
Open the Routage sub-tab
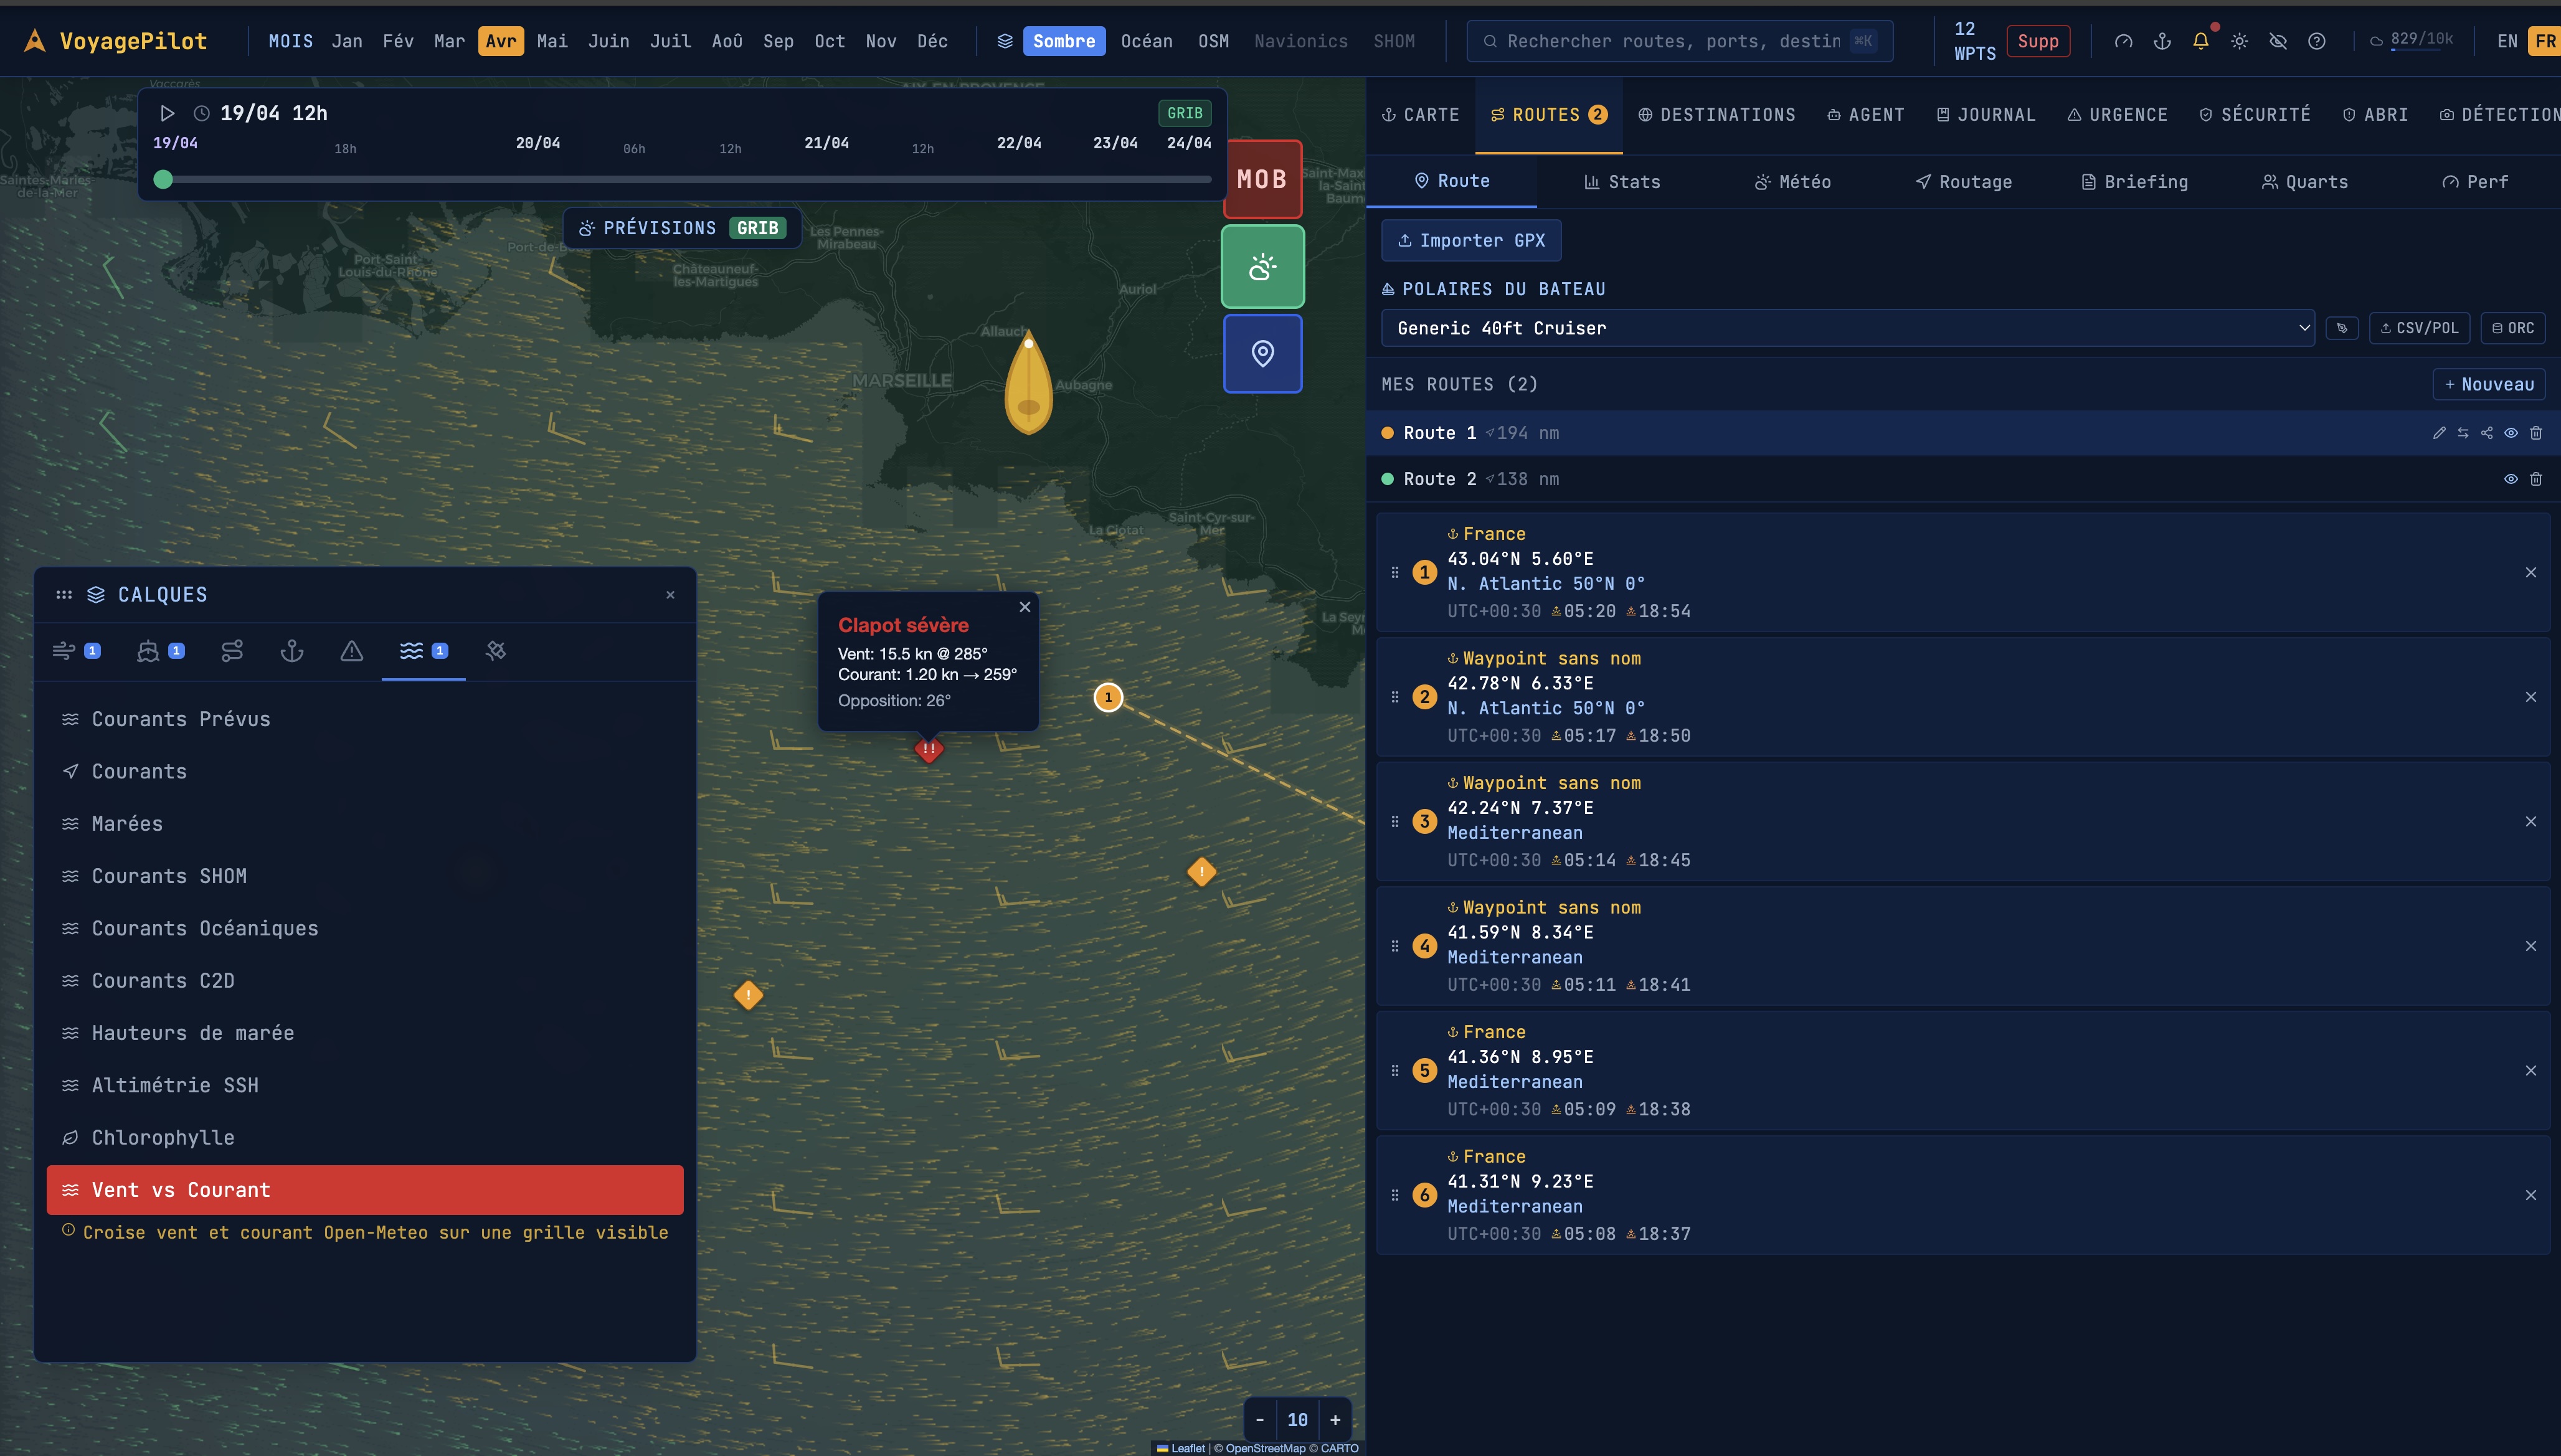click(1964, 182)
